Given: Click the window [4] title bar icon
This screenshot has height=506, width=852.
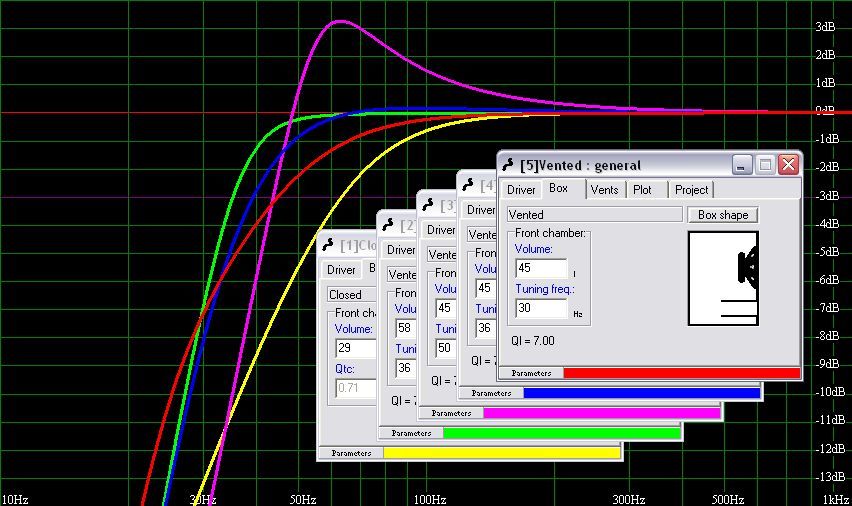Looking at the screenshot, I should 468,185.
